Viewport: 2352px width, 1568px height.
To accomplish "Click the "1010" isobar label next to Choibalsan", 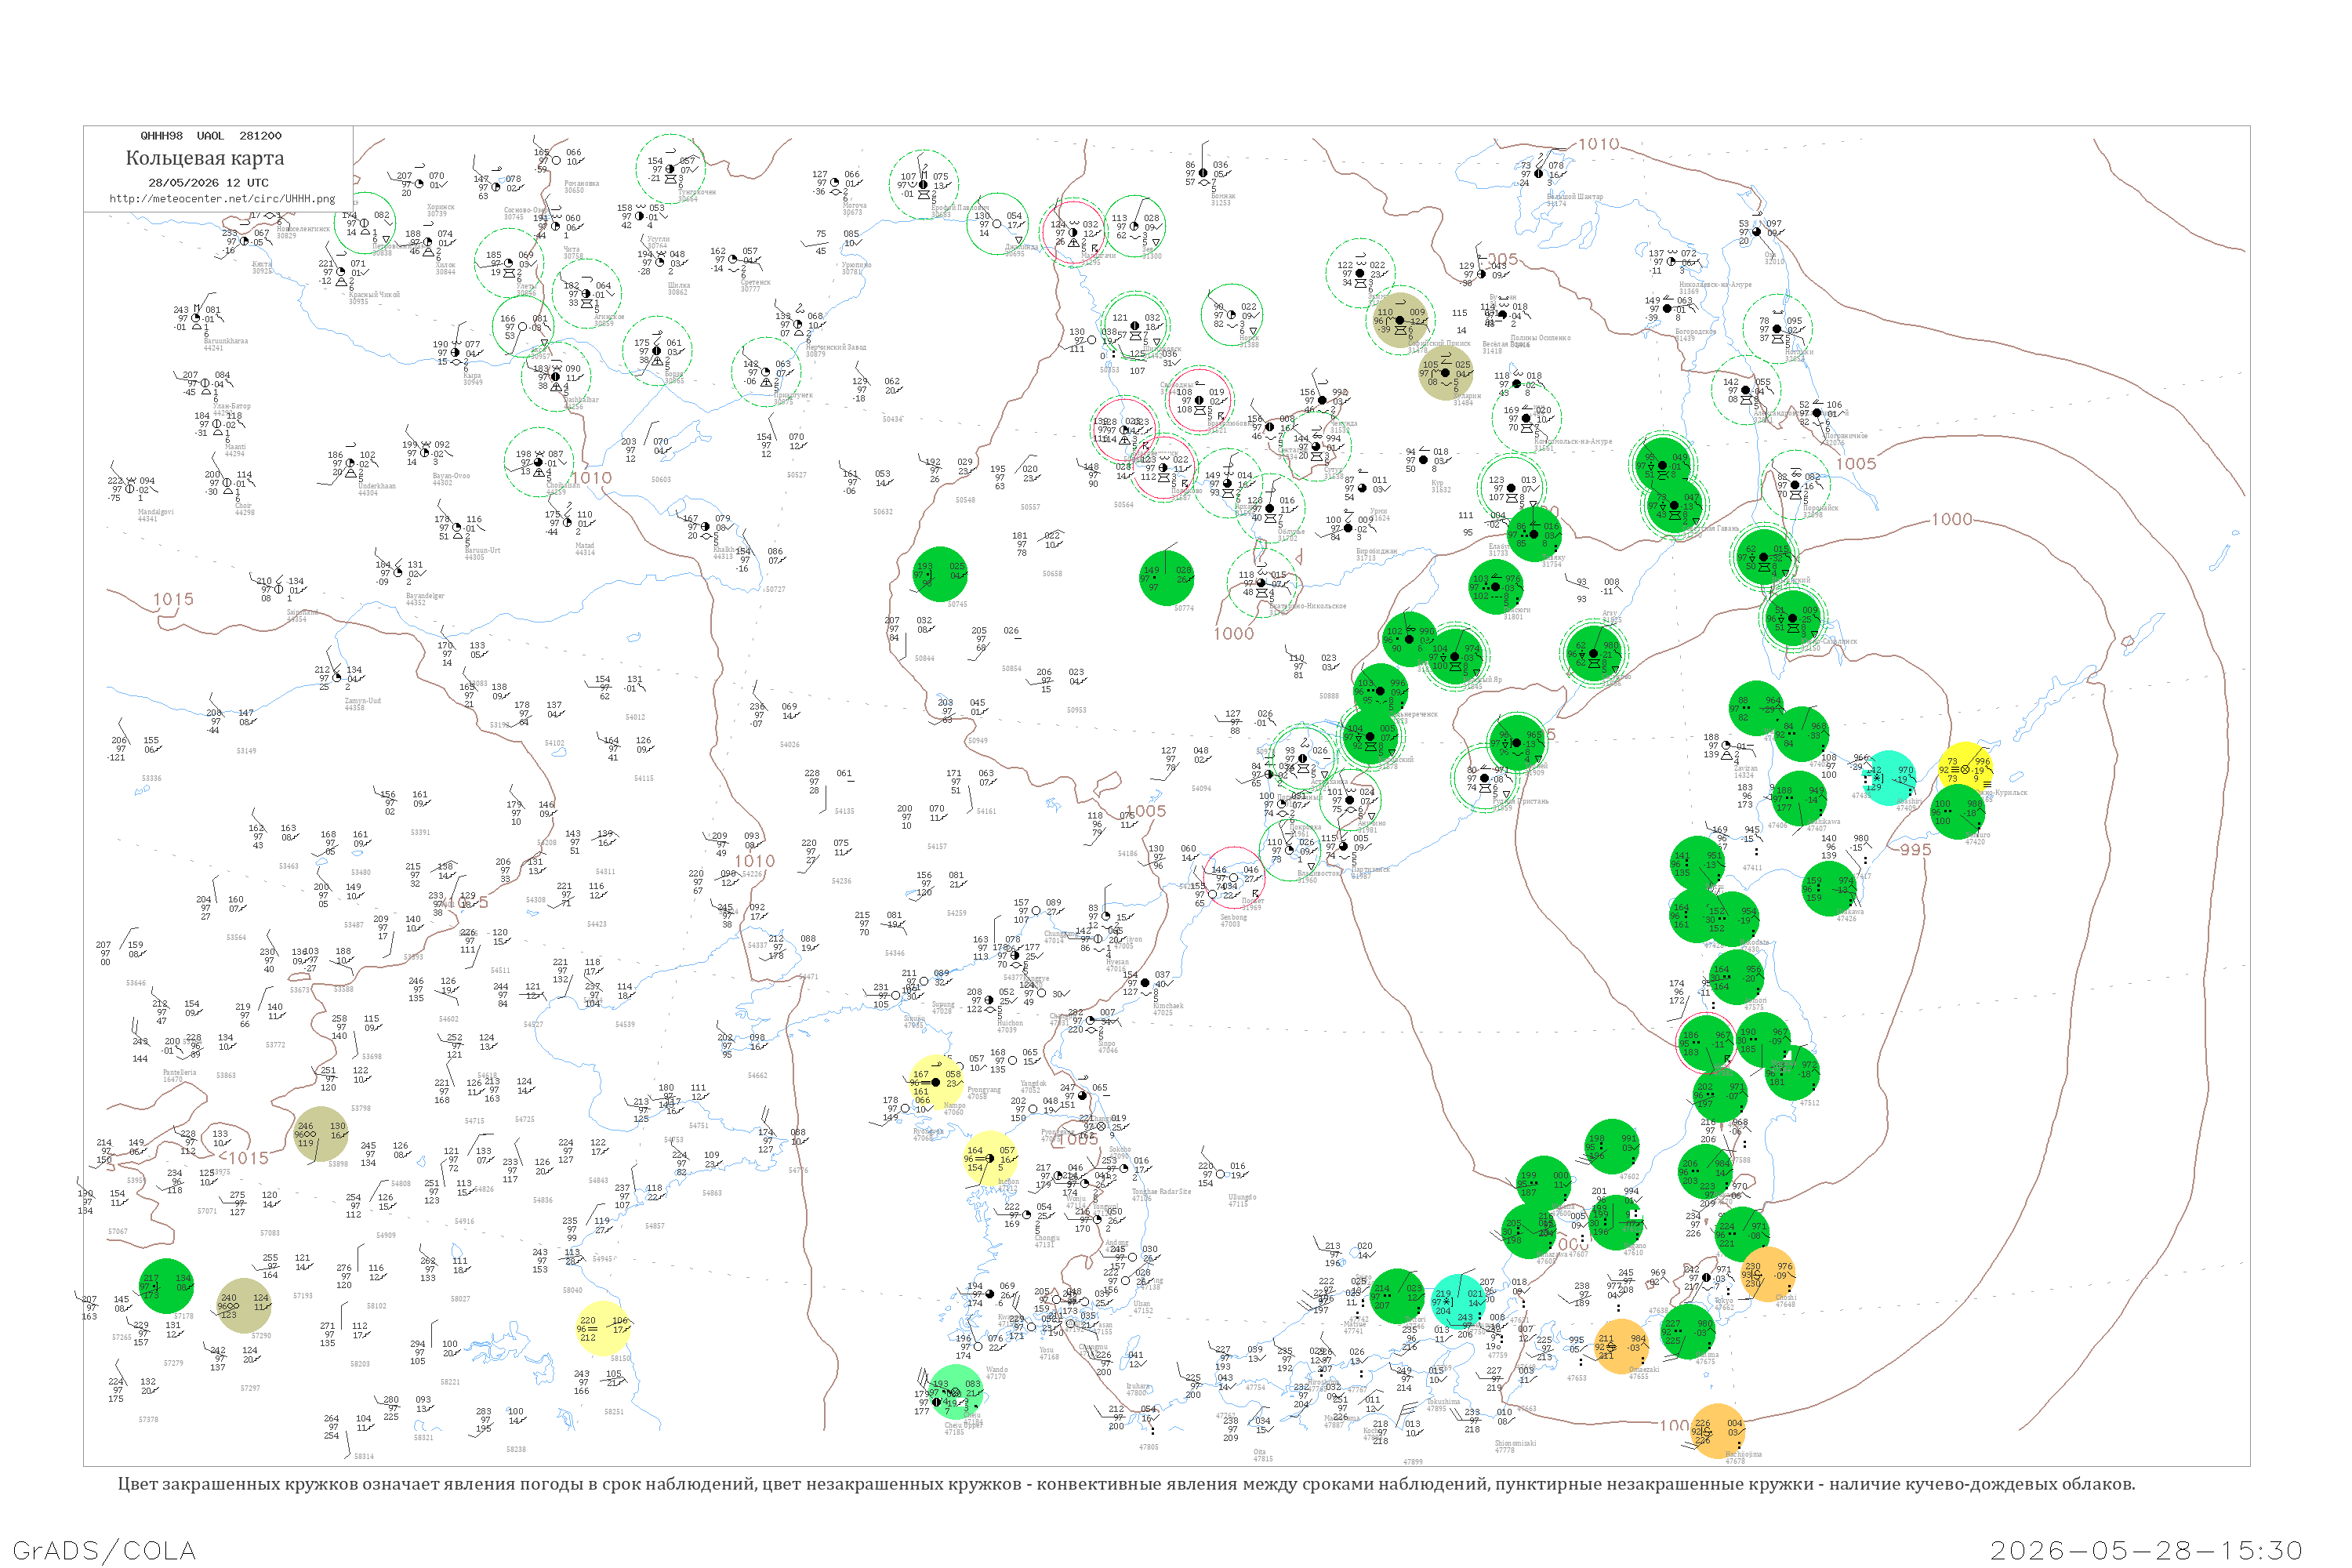I will [x=590, y=478].
